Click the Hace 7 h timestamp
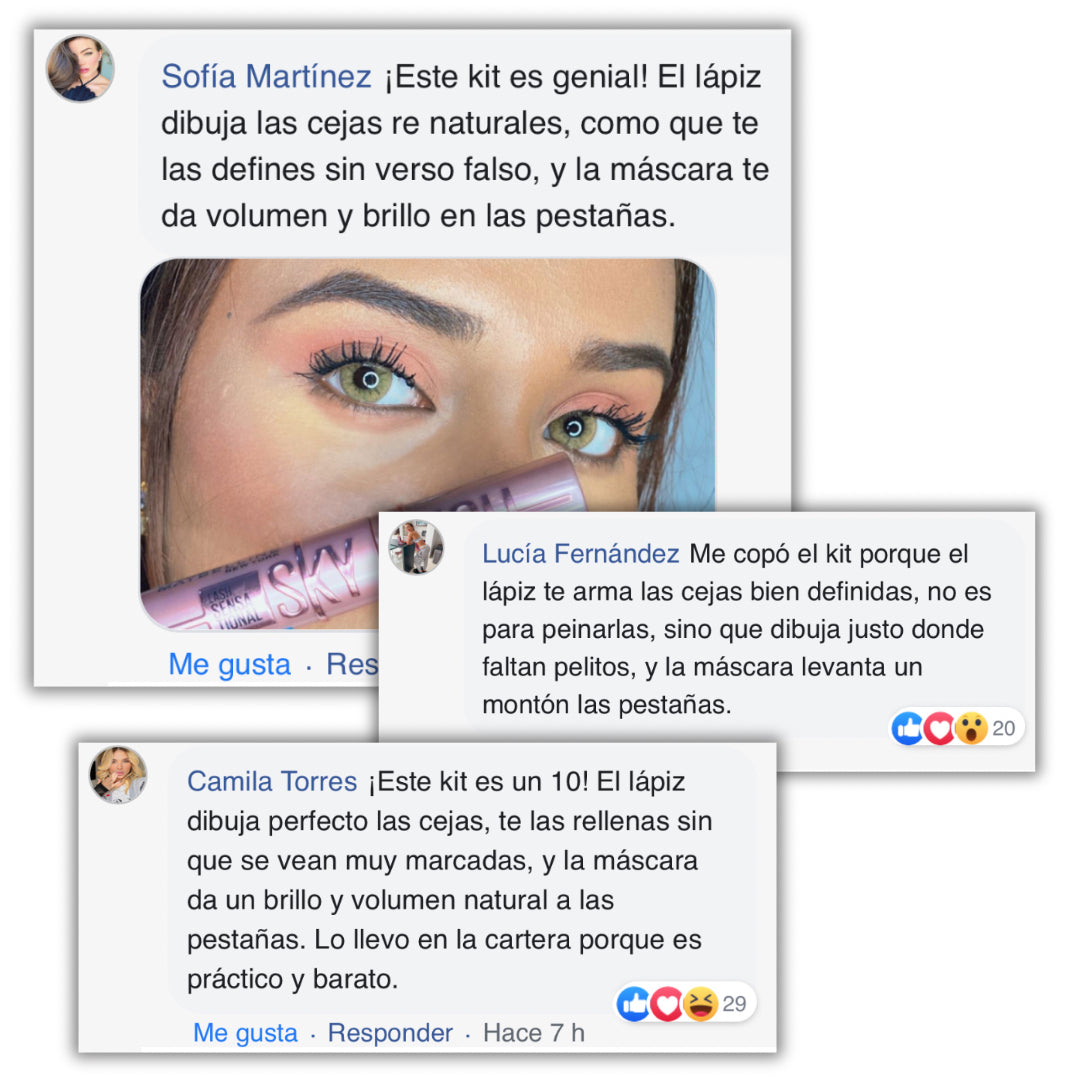Image resolution: width=1080 pixels, height=1080 pixels. (534, 1032)
